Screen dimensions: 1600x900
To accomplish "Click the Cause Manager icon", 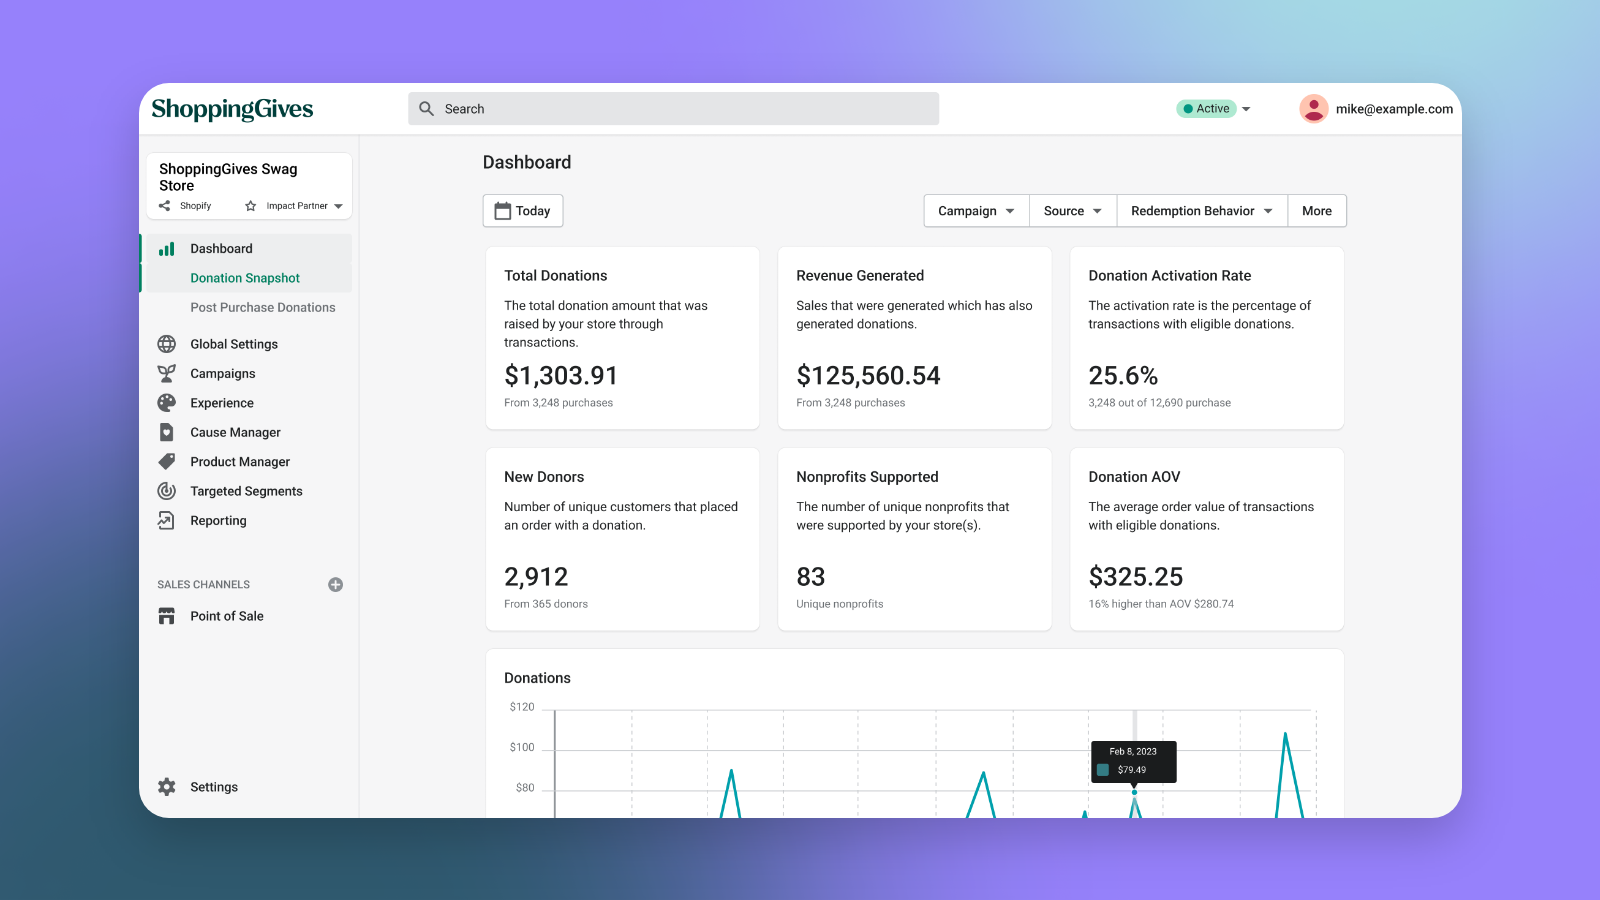I will pos(166,432).
